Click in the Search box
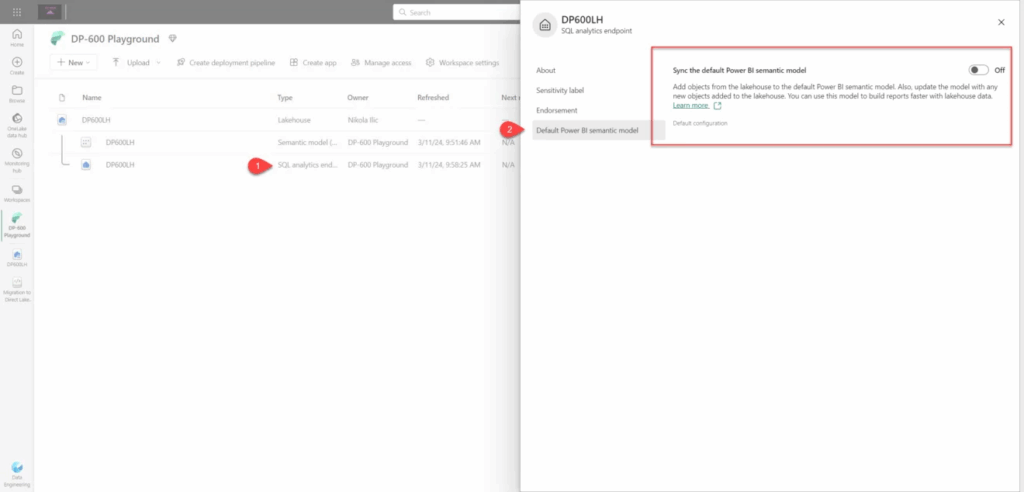Screen dimensions: 1024x492 (x=456, y=12)
